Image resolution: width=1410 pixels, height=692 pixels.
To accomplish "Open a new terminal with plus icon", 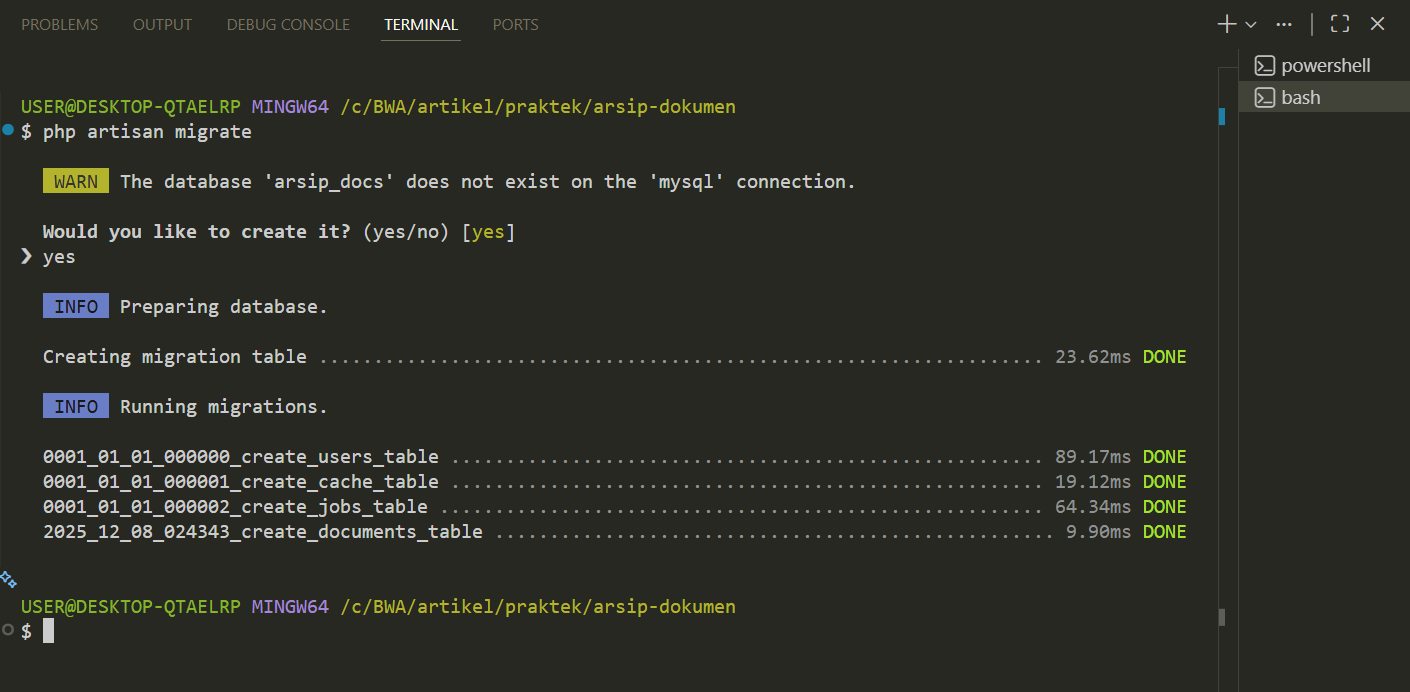I will click(x=1226, y=25).
